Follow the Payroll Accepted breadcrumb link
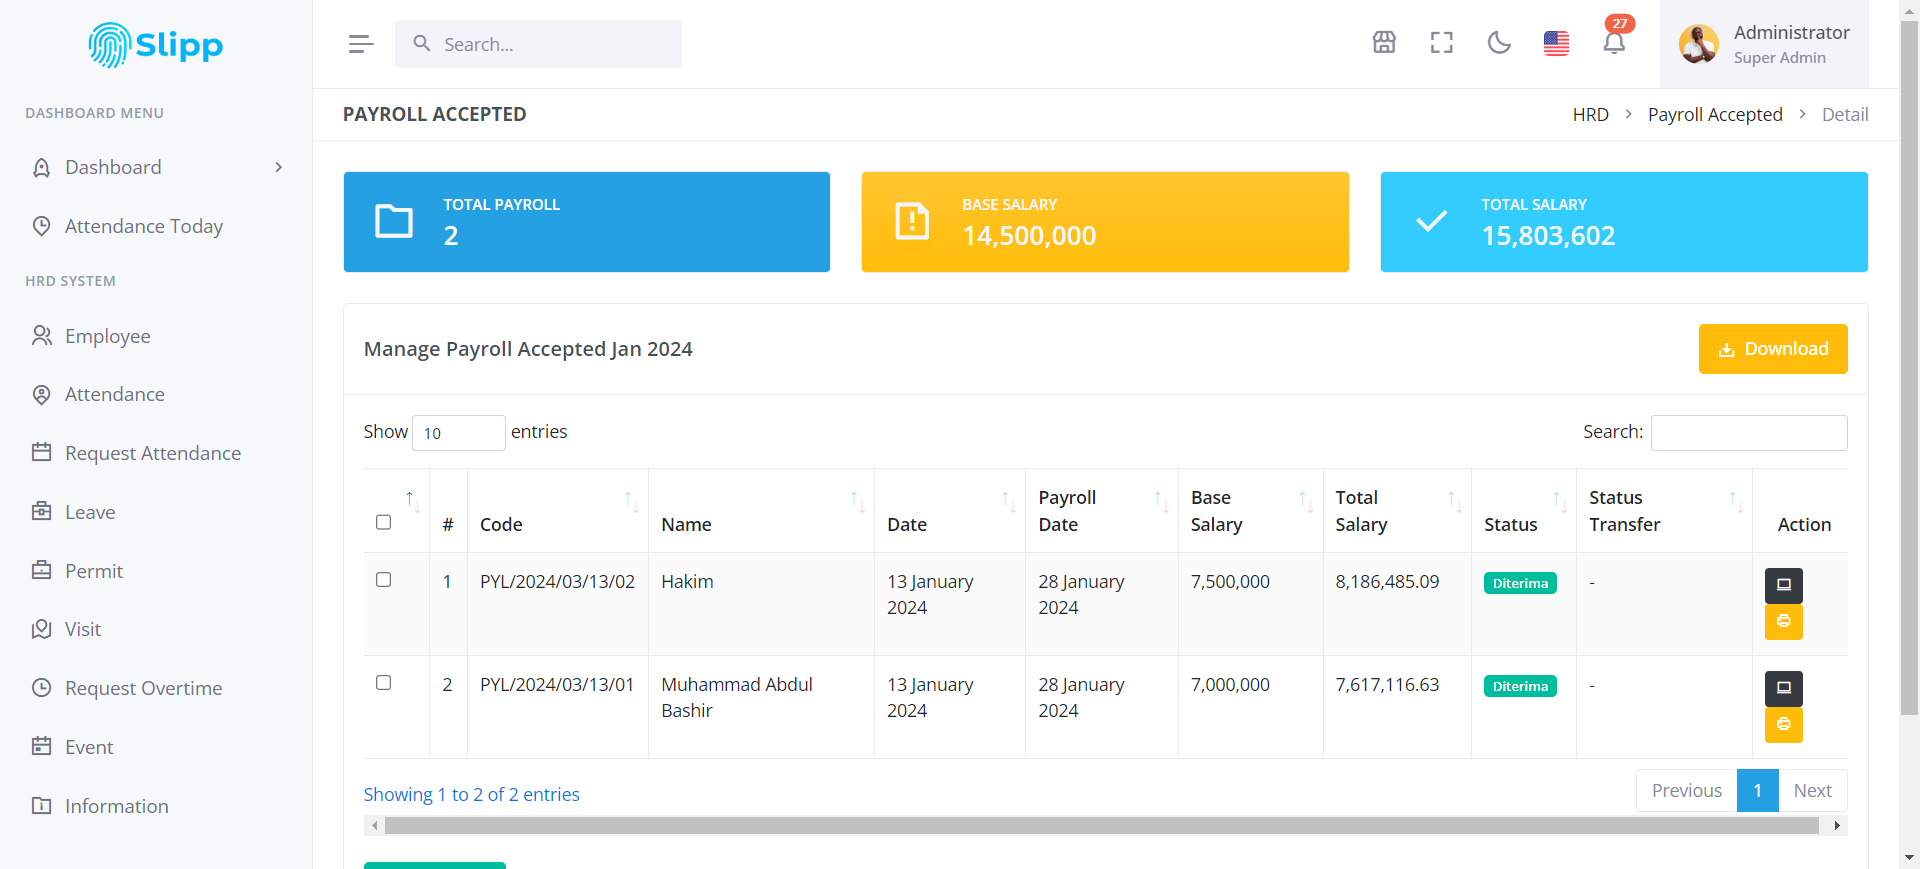 tap(1714, 115)
